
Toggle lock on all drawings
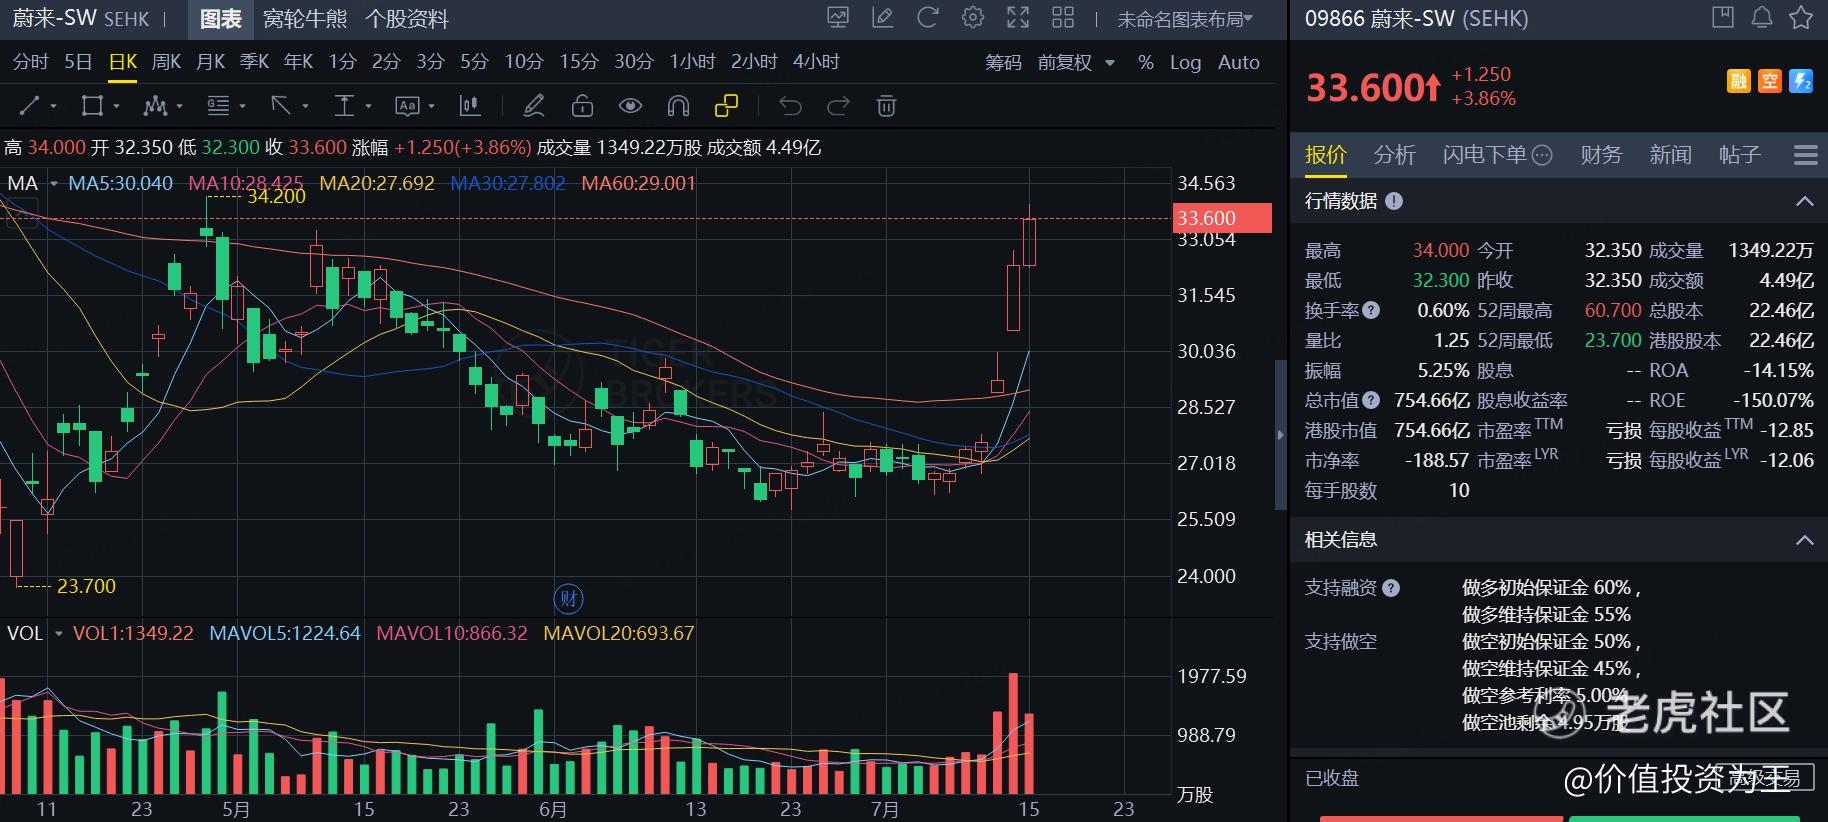[582, 106]
